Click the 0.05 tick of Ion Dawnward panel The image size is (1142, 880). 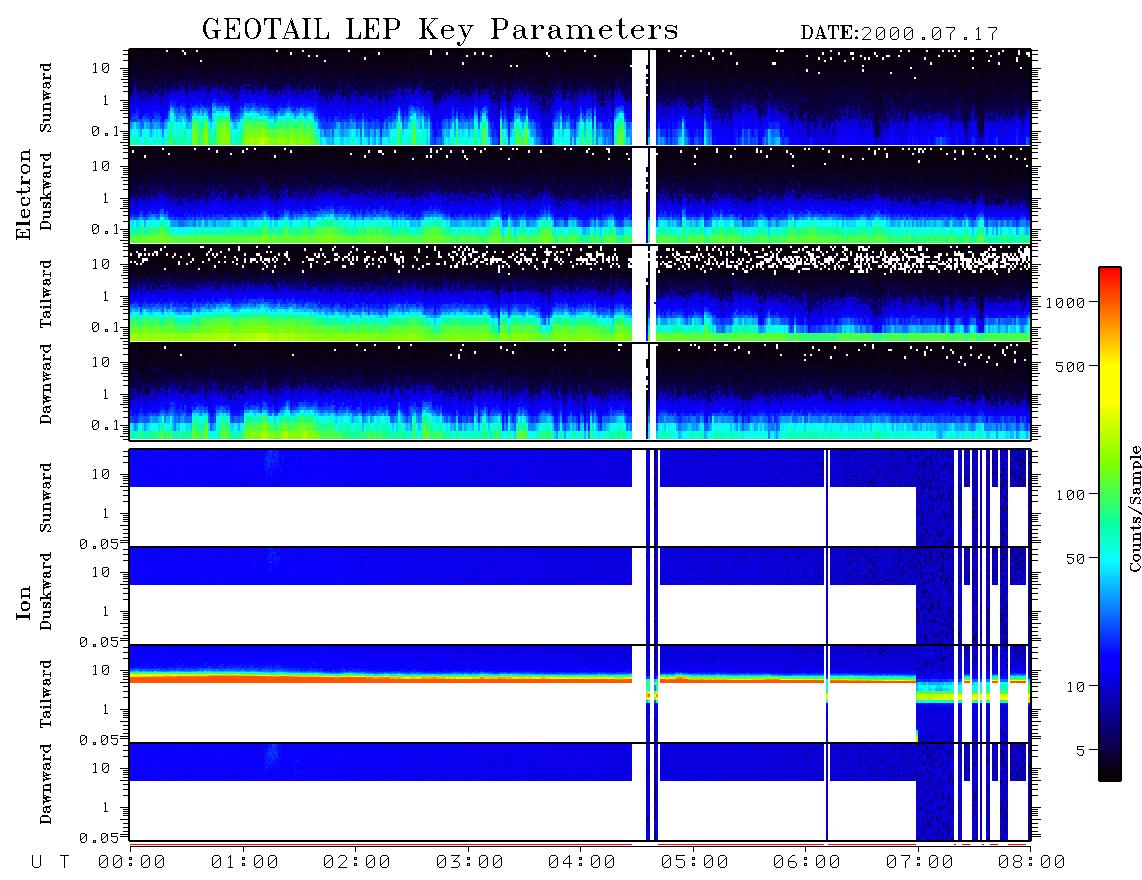coord(98,838)
